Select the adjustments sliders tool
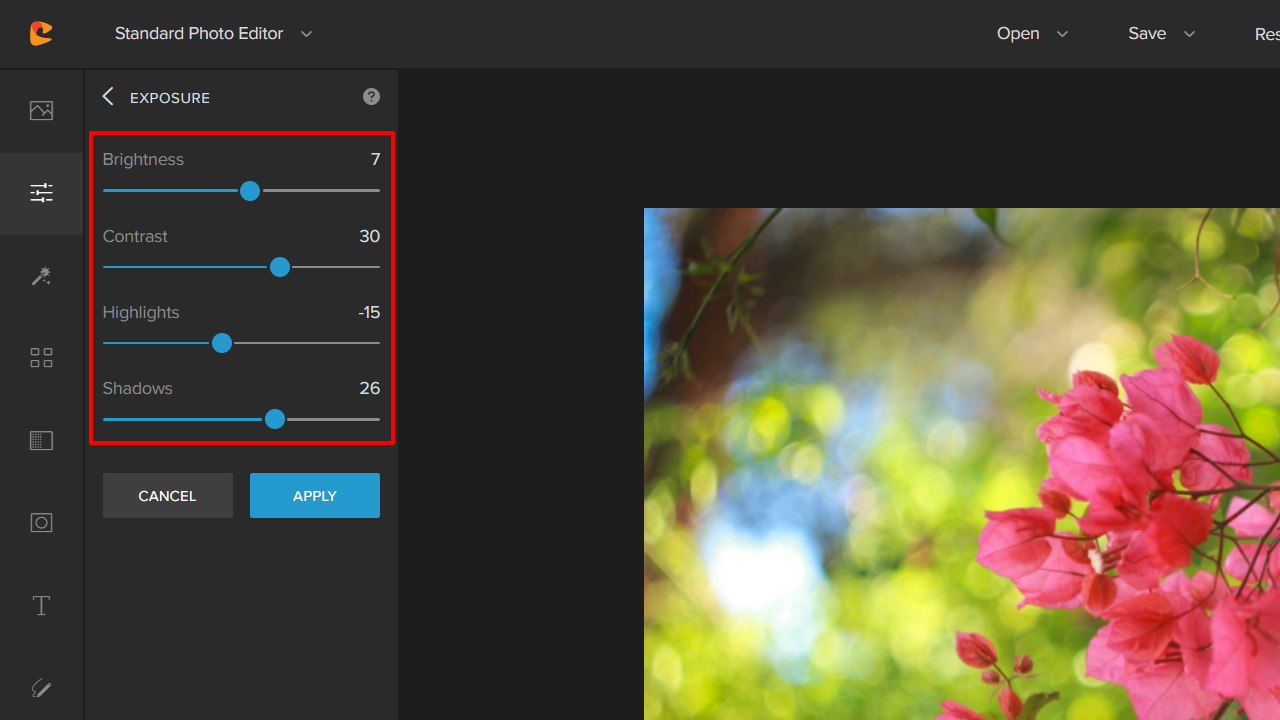1280x720 pixels. tap(41, 192)
